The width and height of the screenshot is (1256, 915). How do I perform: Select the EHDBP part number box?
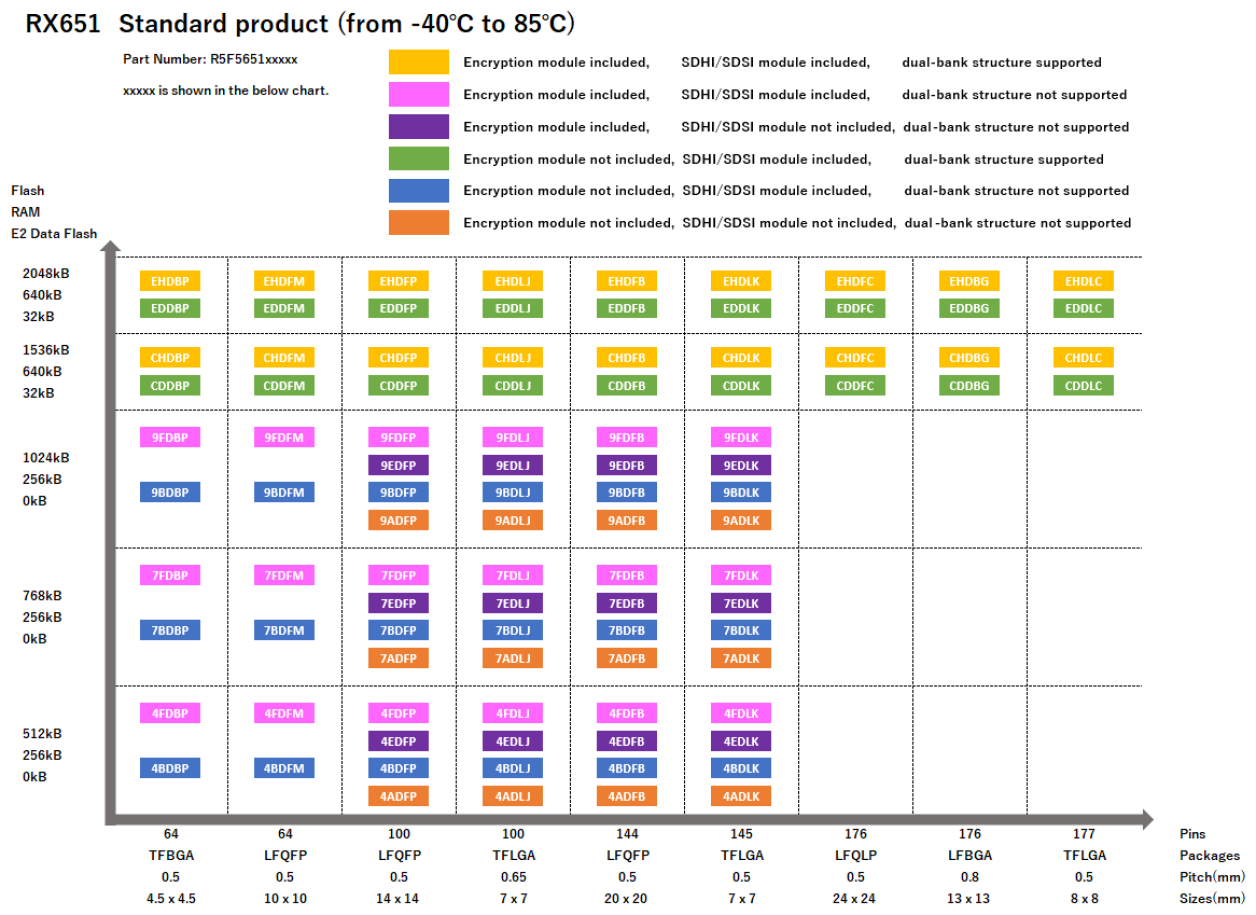170,281
